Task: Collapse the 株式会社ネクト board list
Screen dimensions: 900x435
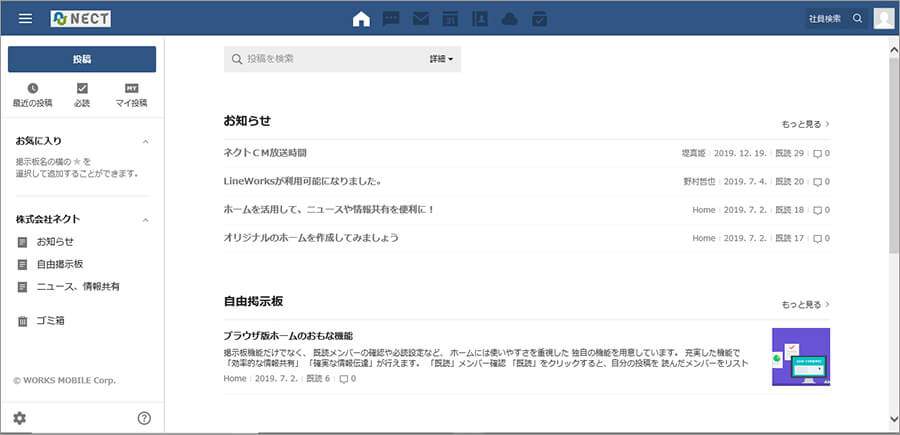Action: click(x=145, y=219)
